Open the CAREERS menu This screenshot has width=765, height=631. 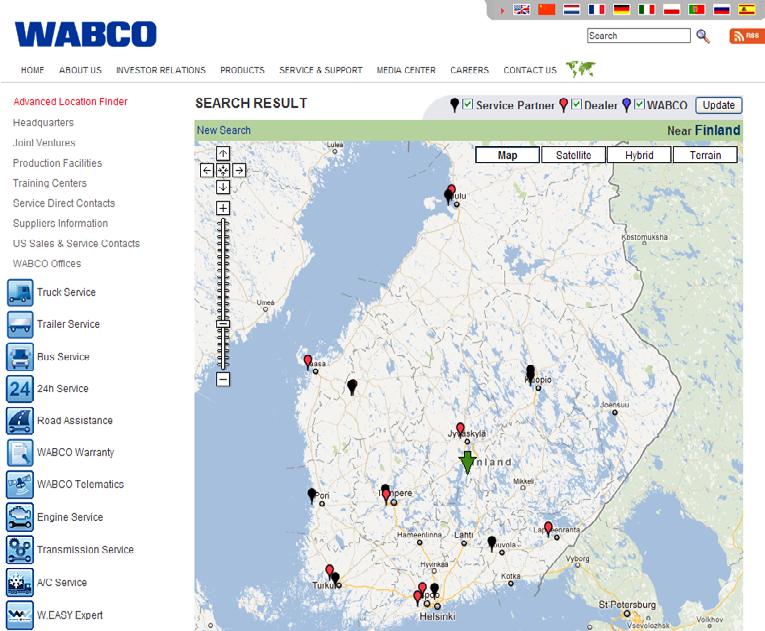[469, 70]
